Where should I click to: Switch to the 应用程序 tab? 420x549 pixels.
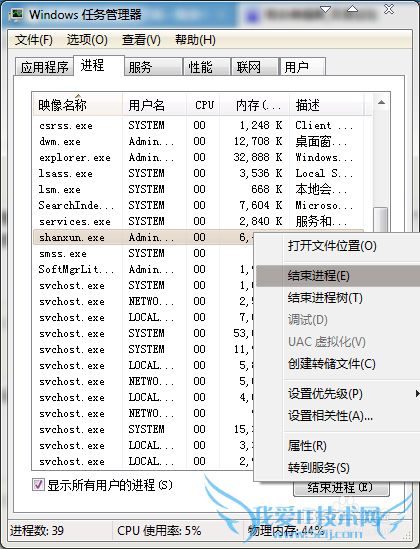tap(44, 67)
